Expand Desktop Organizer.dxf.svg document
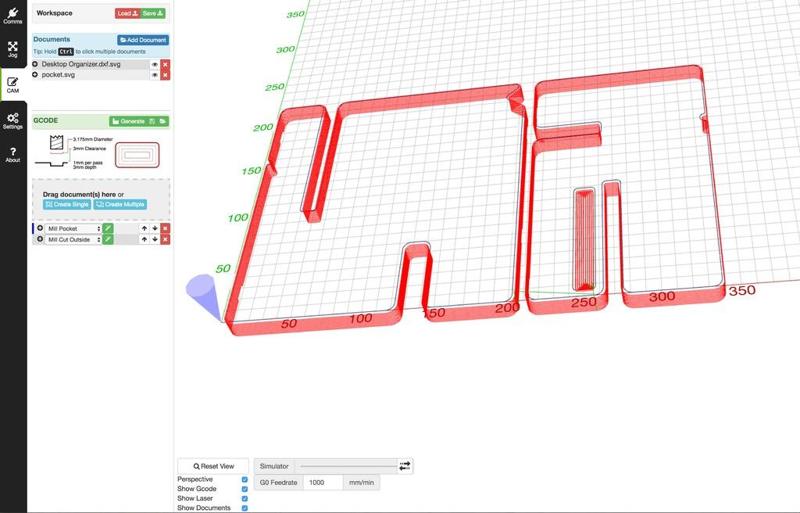The image size is (800, 513). pyautogui.click(x=35, y=64)
